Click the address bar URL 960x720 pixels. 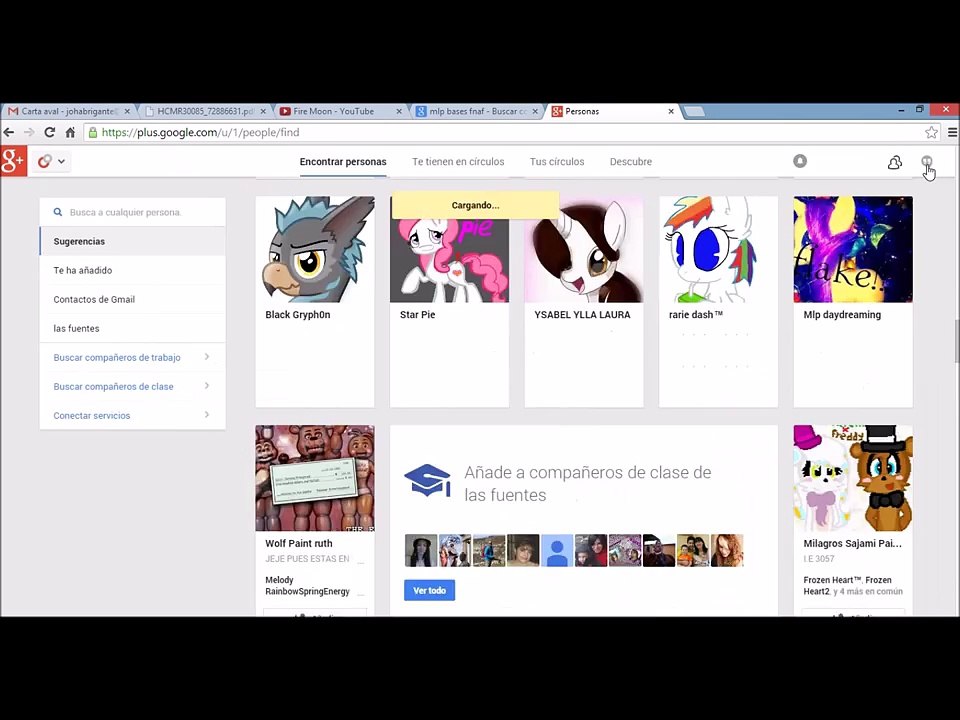[x=200, y=132]
